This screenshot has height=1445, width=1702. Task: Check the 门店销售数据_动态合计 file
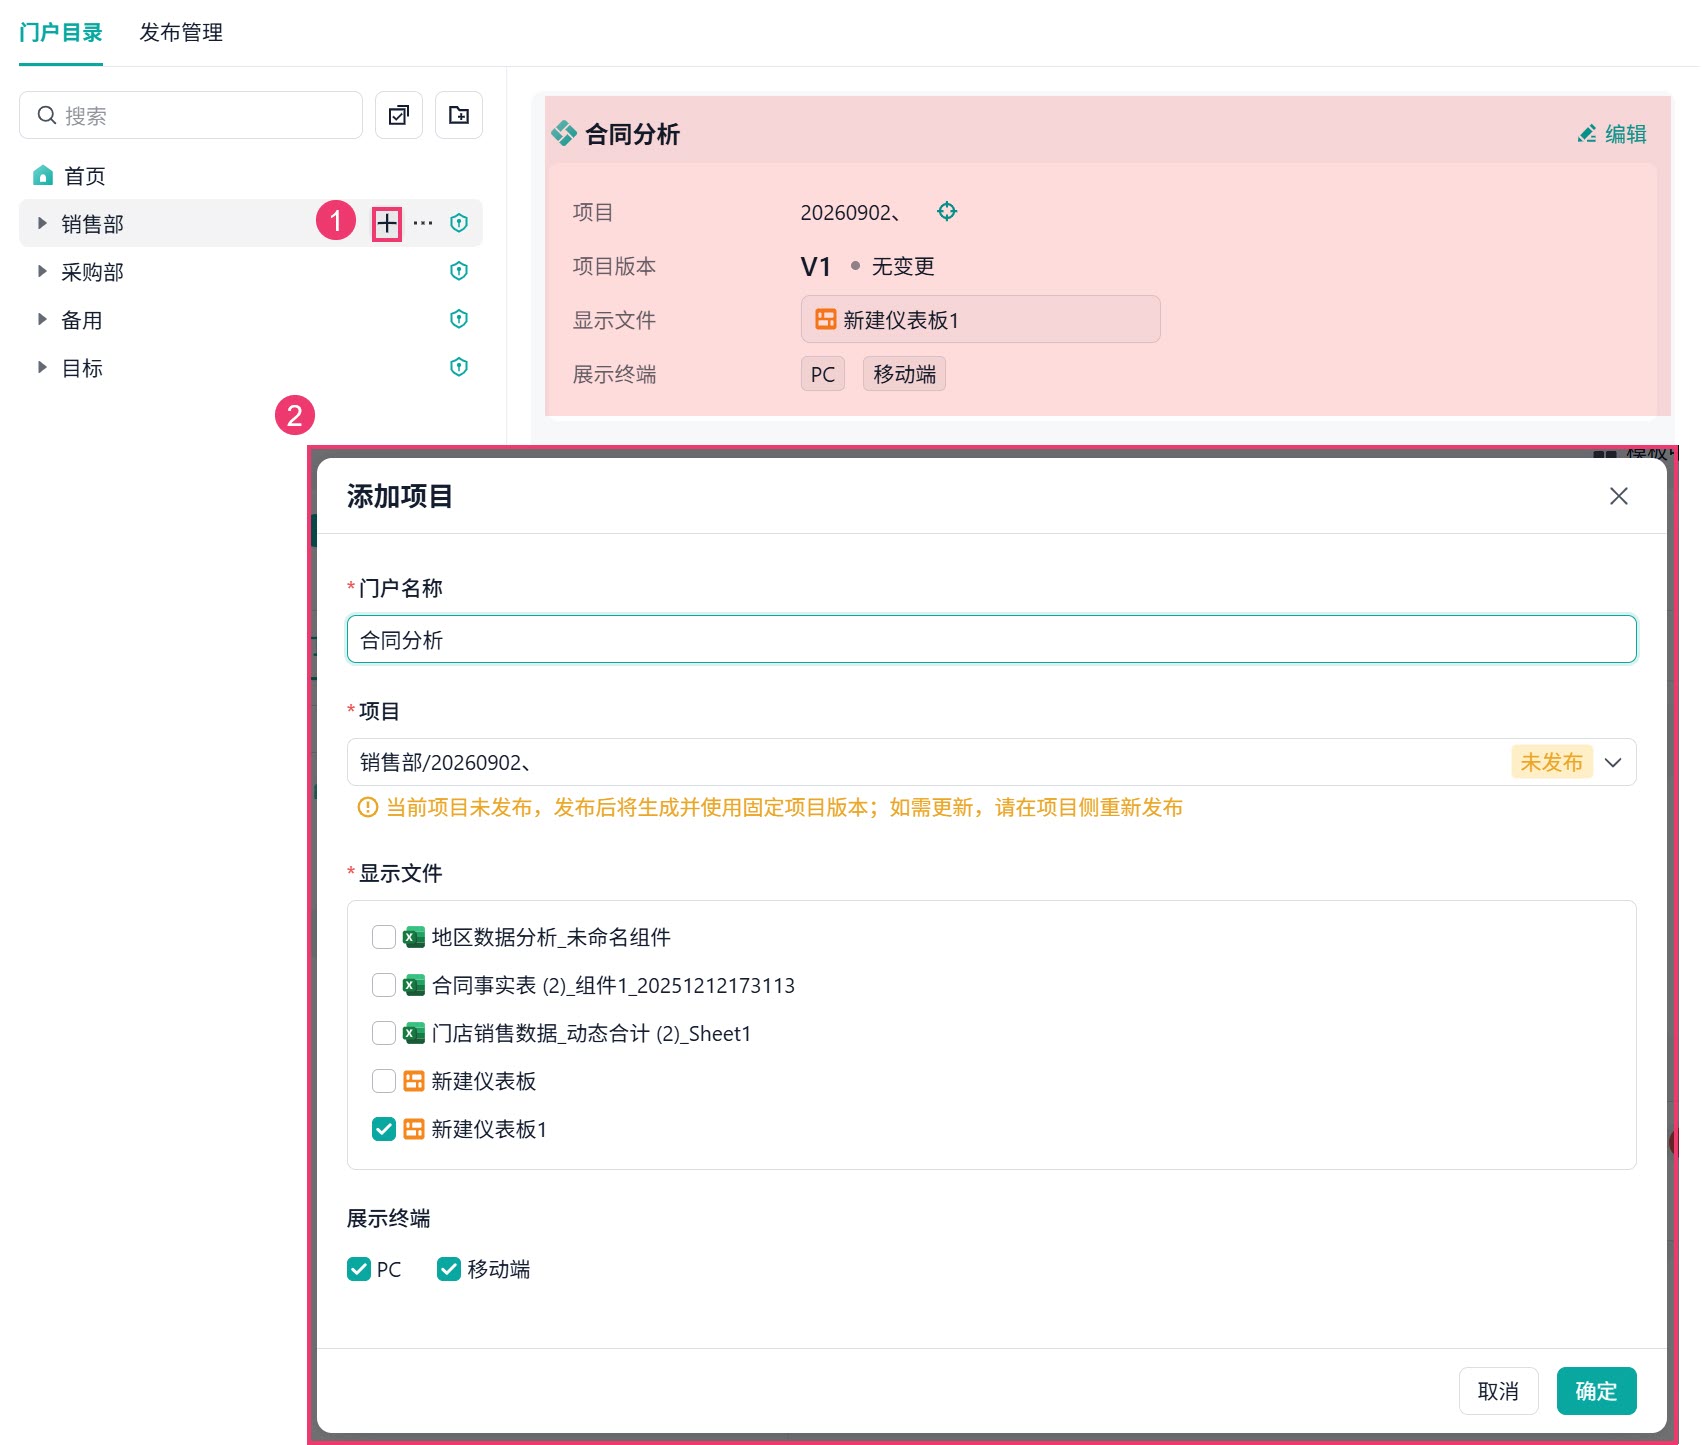384,1033
